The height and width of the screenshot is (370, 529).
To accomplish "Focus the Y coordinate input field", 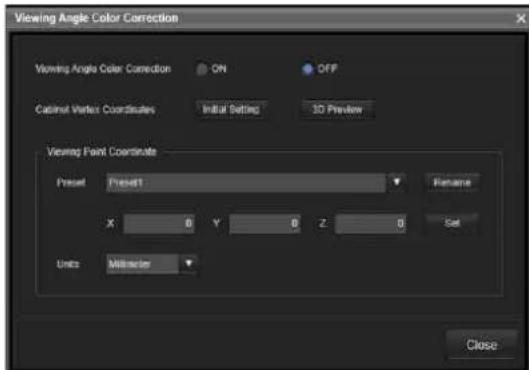I will 265,223.
